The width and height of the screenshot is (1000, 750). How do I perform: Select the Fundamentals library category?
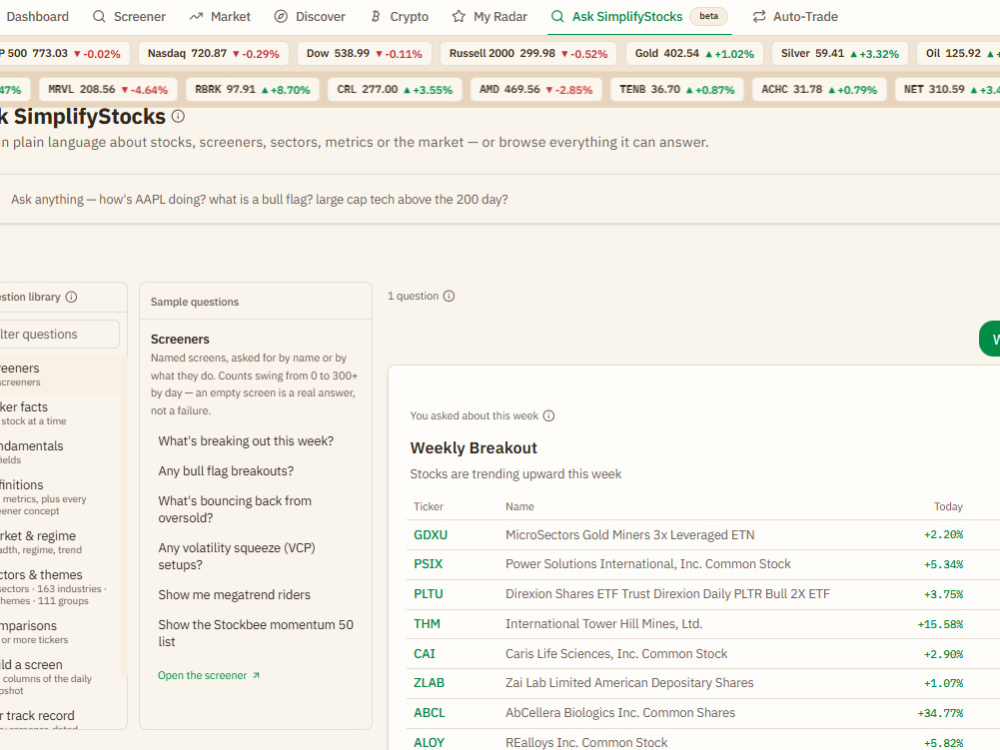60,452
